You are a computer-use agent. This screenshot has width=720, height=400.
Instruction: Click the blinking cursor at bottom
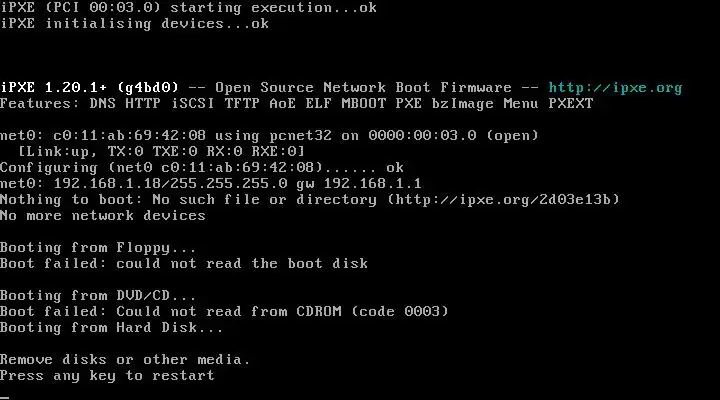click(x=4, y=394)
